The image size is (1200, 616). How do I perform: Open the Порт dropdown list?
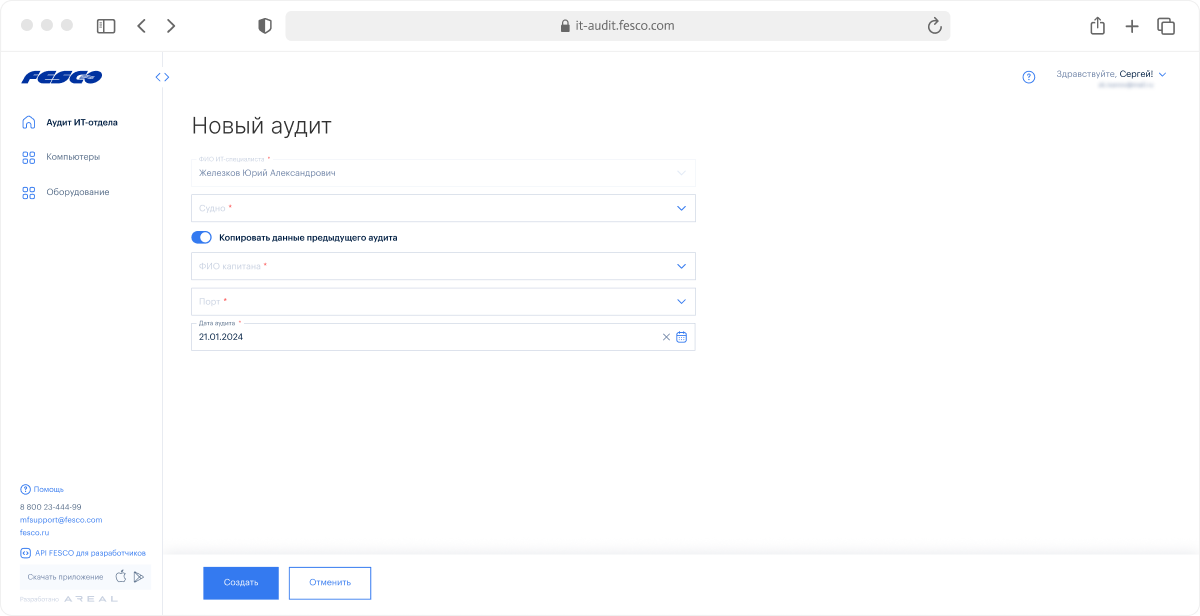coord(681,301)
